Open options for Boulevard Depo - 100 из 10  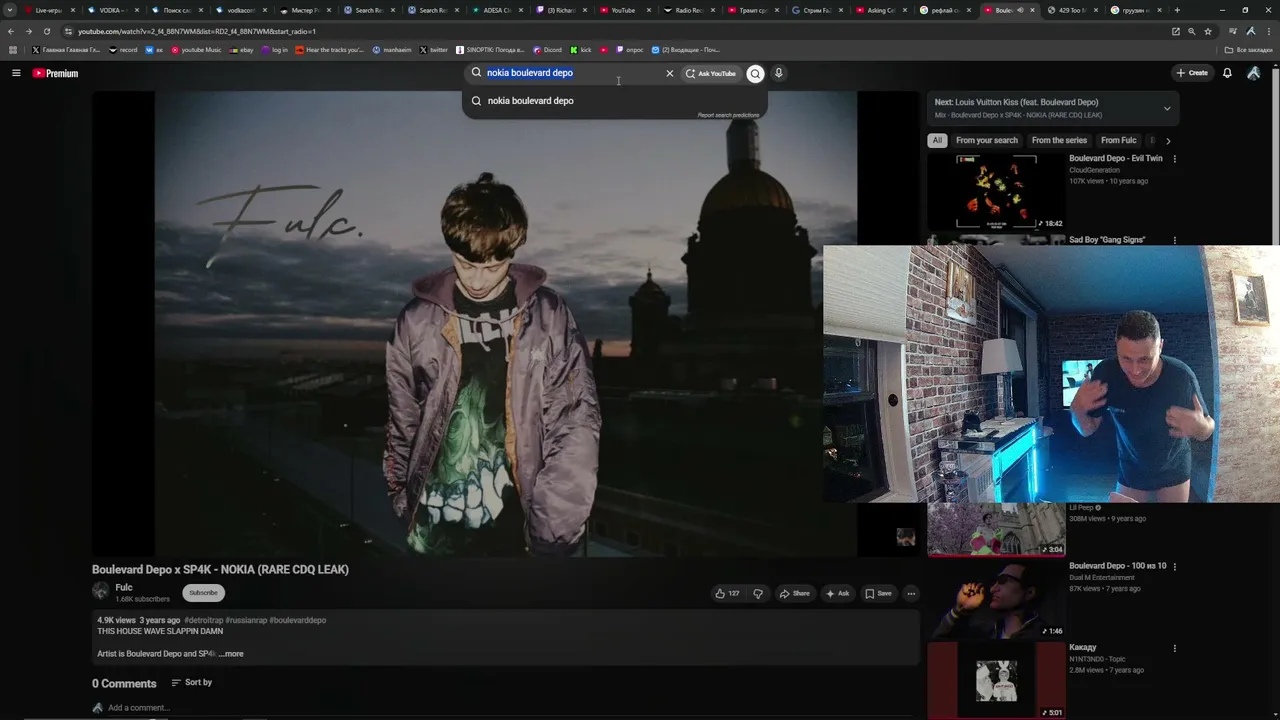[x=1174, y=566]
